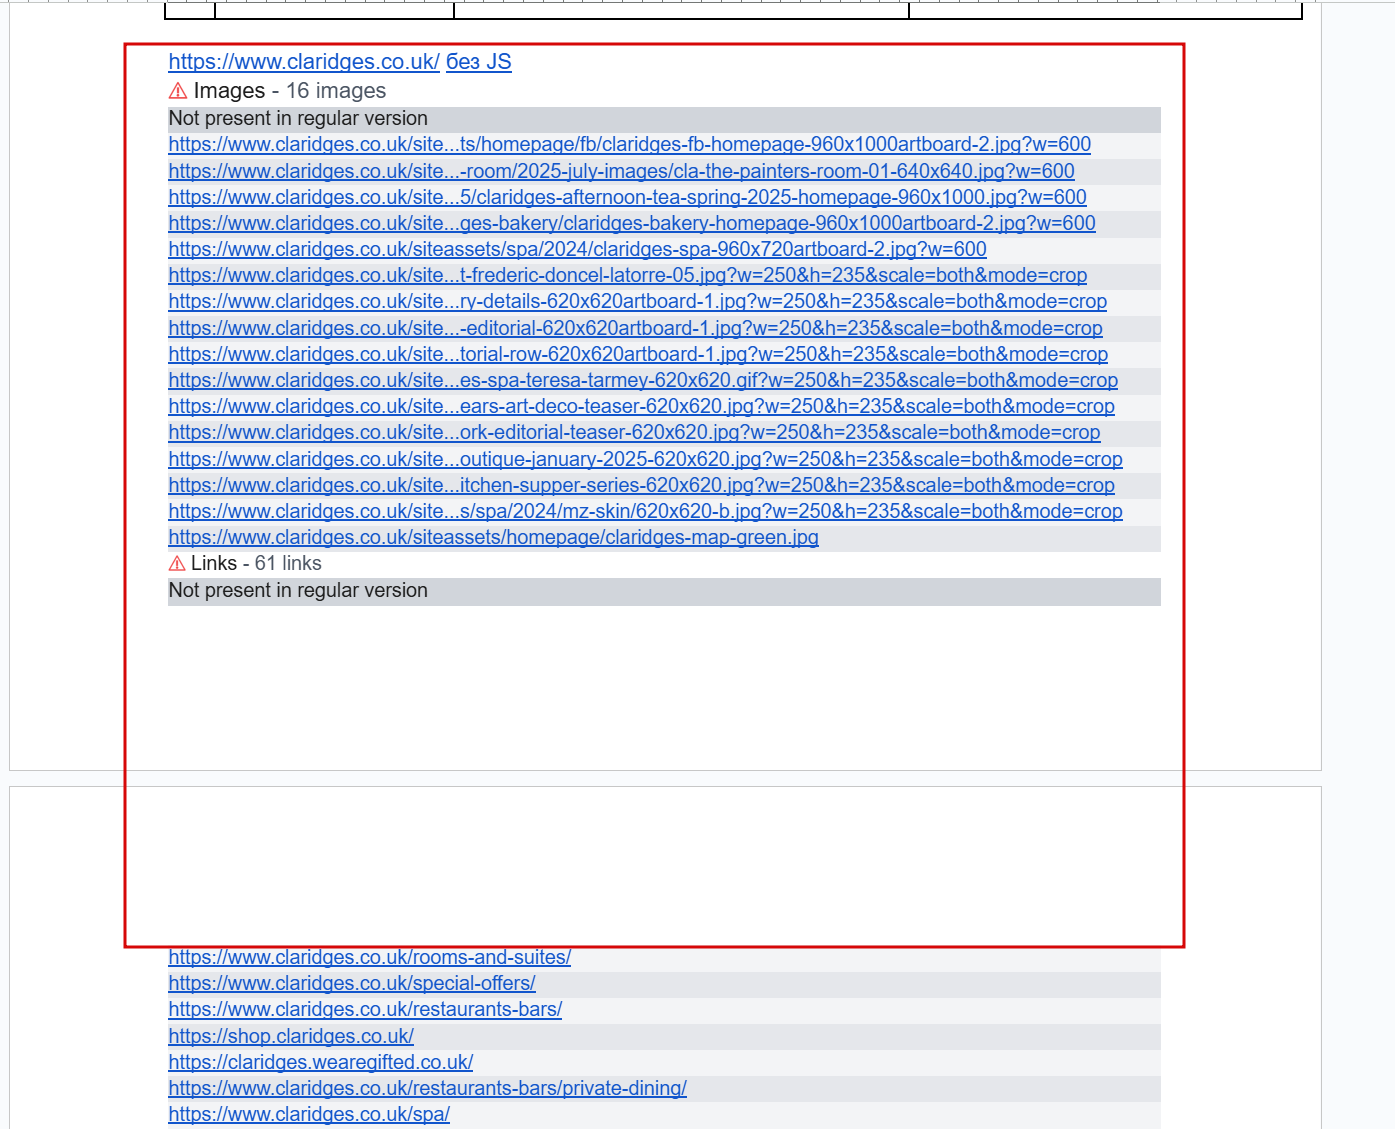Open the claridges.co.uk/spa/ link
The width and height of the screenshot is (1395, 1129).
click(x=309, y=1115)
